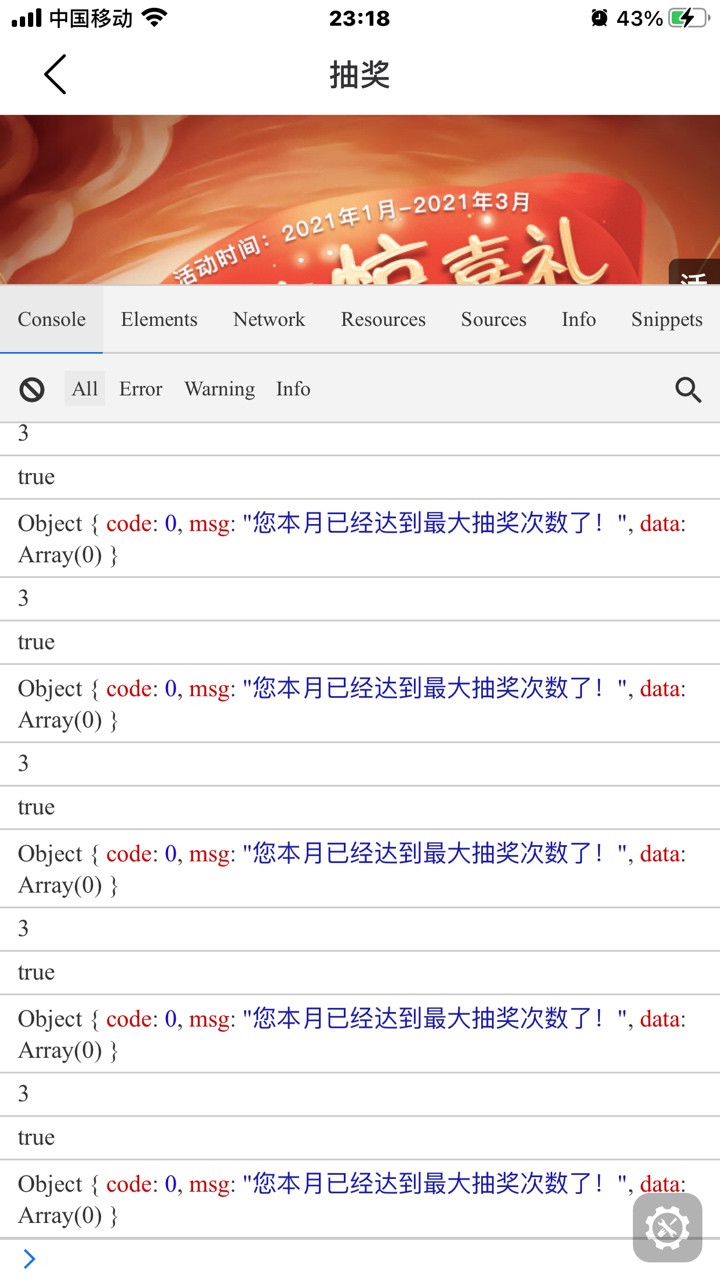Open the Sources tab
The height and width of the screenshot is (1280, 720).
493,319
